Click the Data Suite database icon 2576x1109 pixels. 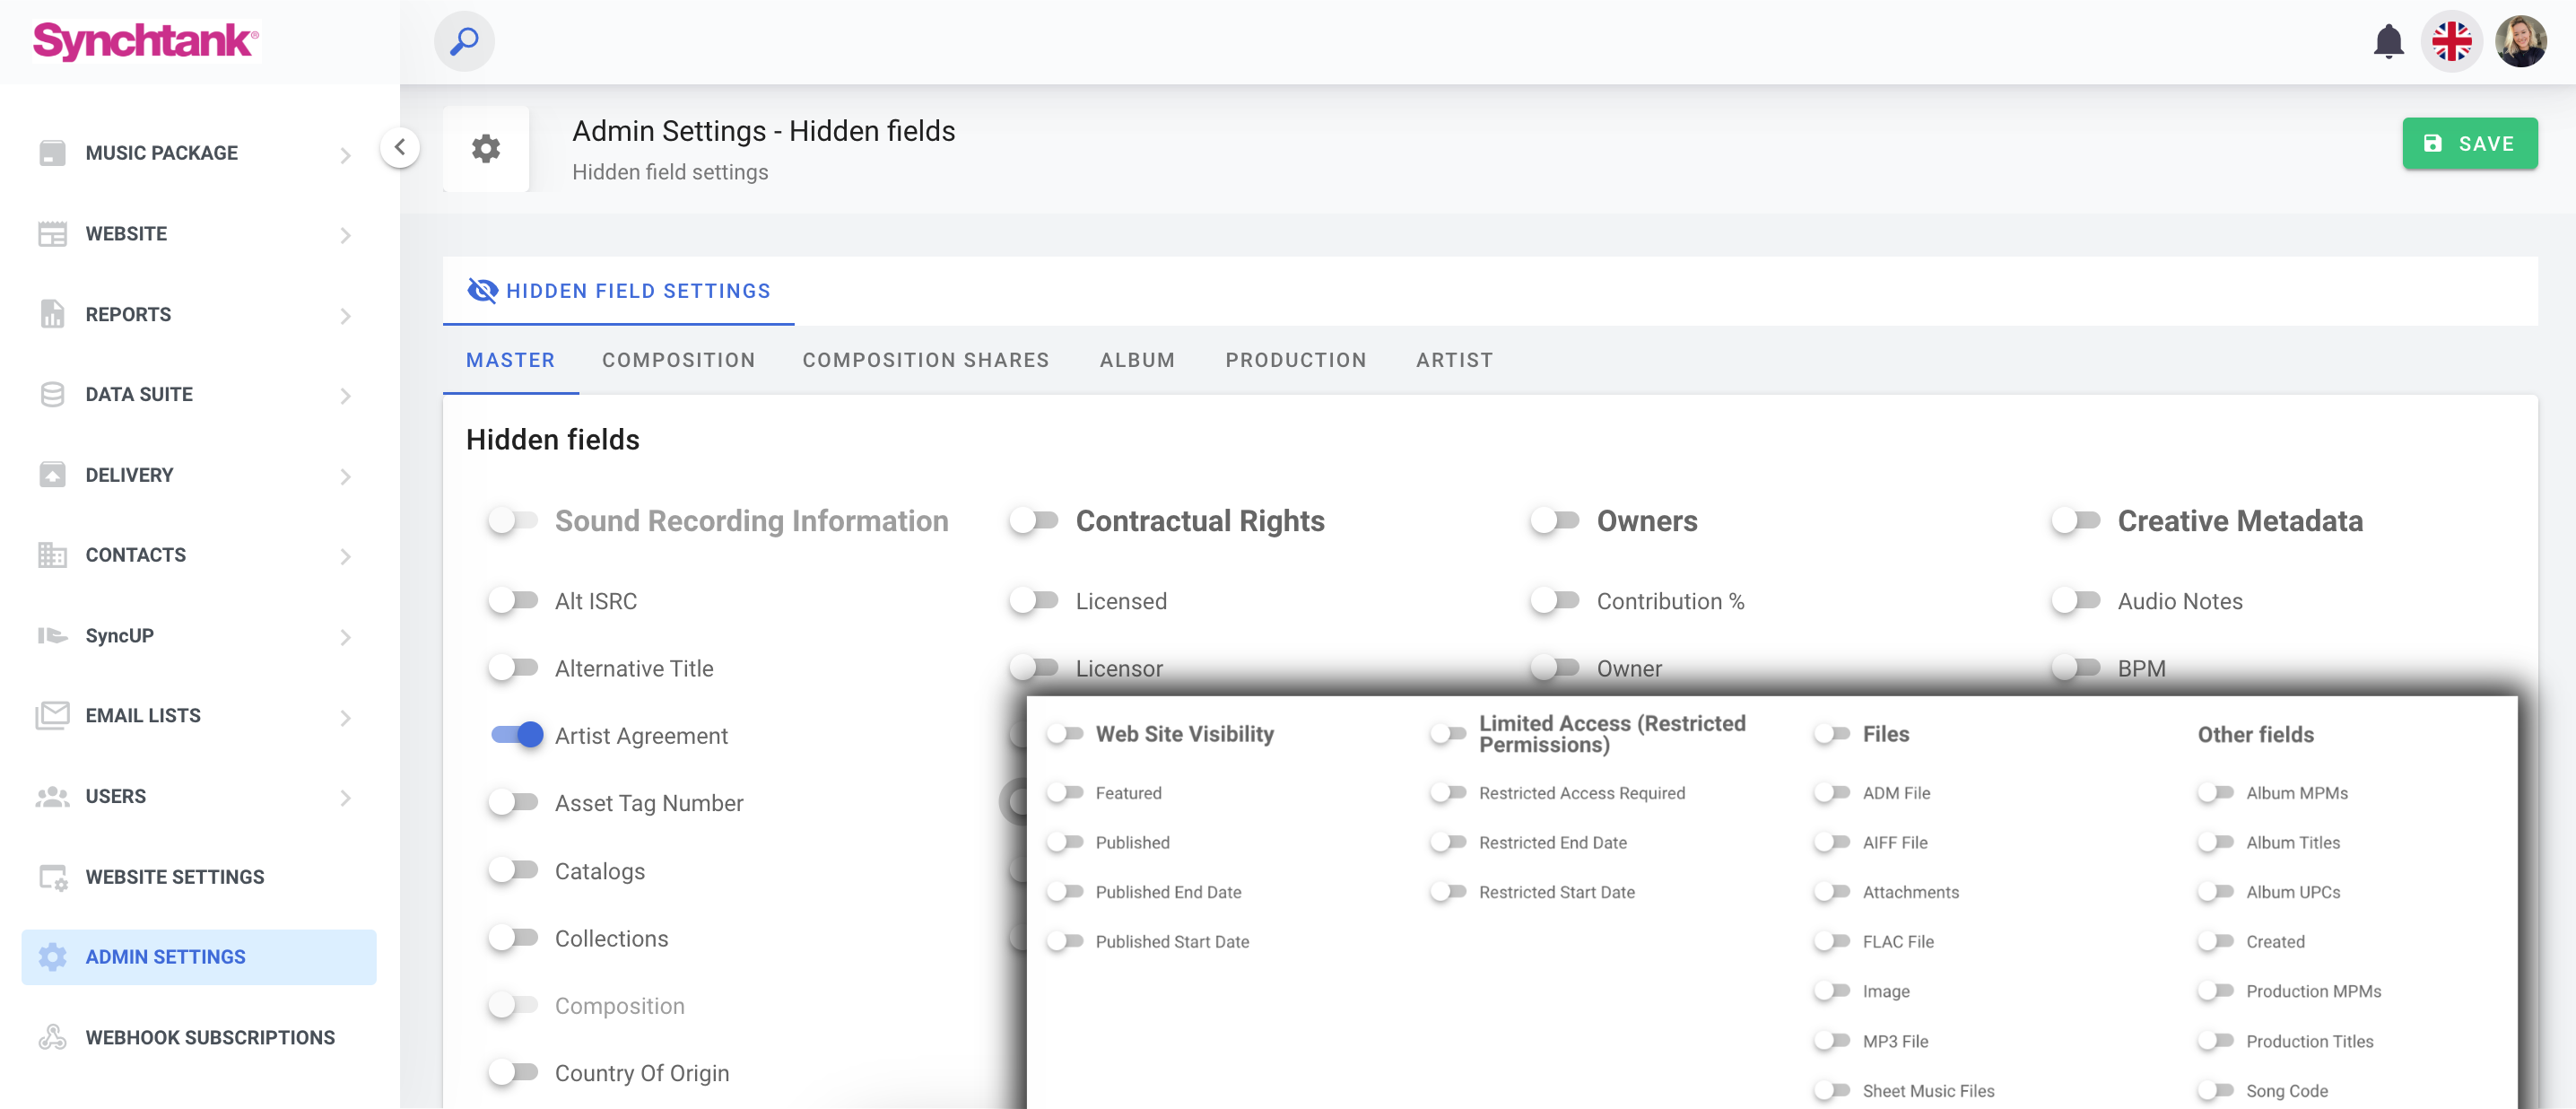click(x=52, y=394)
